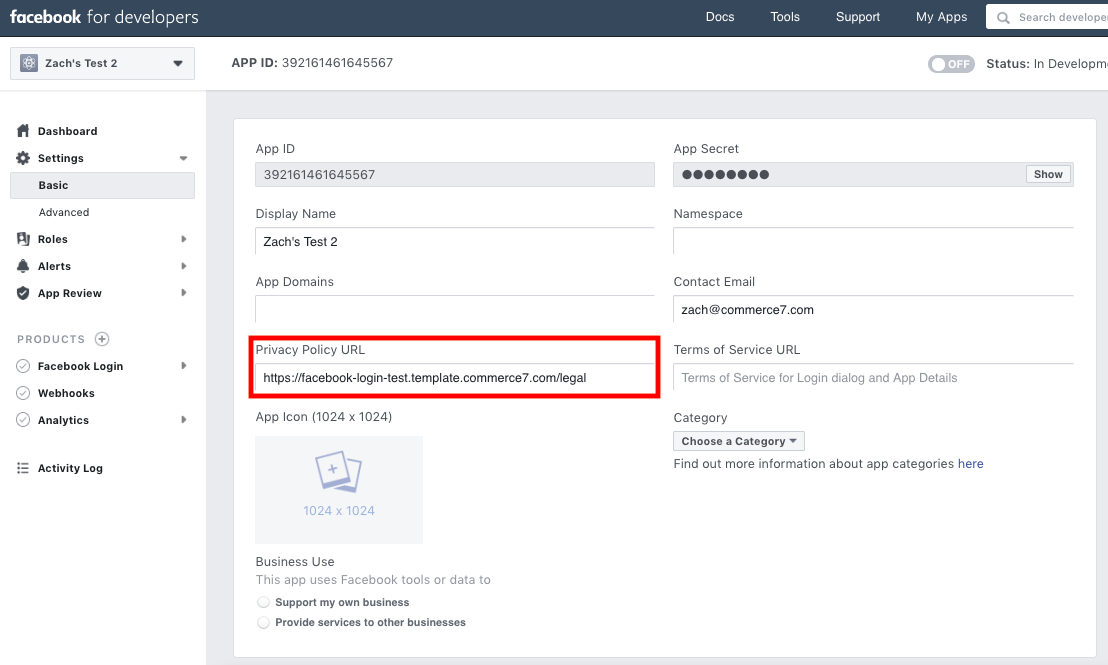Click the Contact Email input field

point(873,310)
